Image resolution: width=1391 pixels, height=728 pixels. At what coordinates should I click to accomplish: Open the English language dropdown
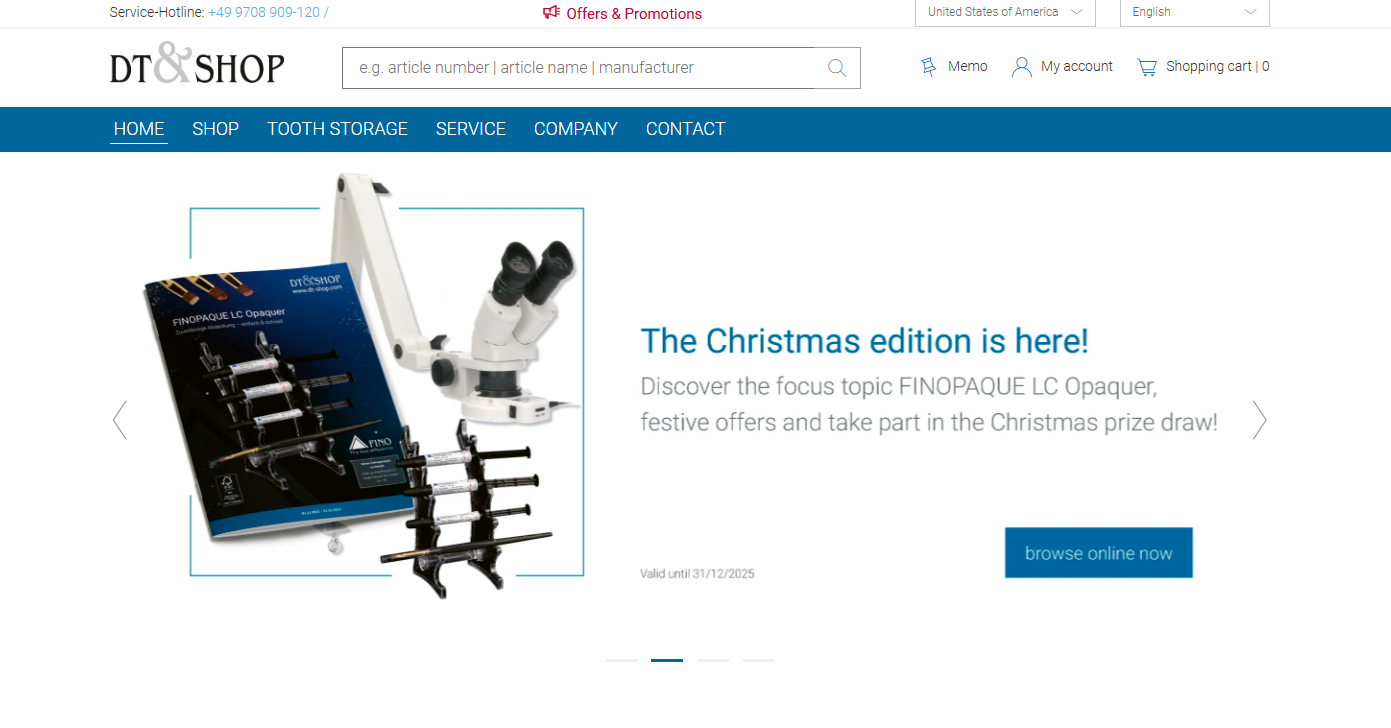click(x=1194, y=12)
